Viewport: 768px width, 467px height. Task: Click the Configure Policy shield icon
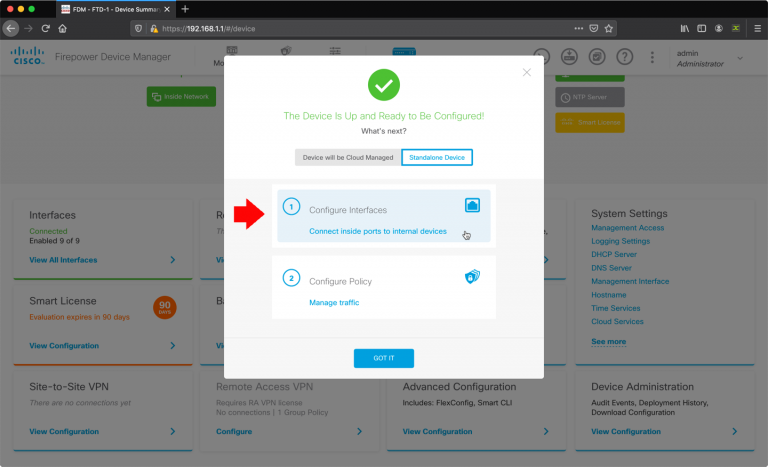coord(472,277)
